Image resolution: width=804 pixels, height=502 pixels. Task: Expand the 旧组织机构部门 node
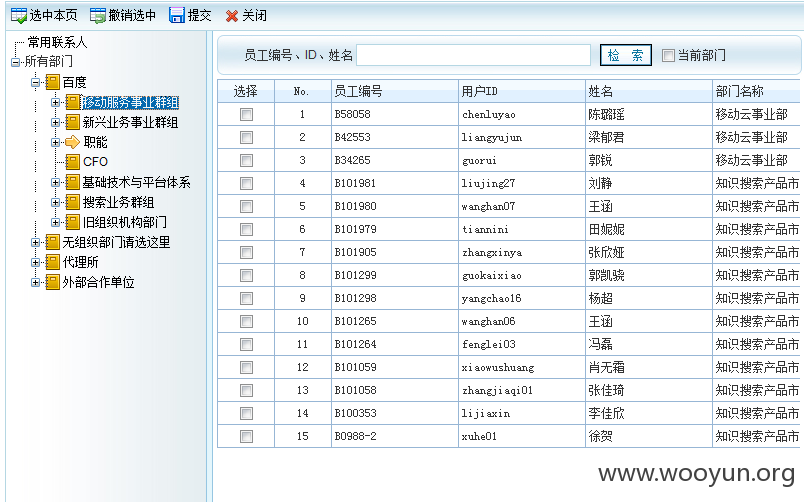click(x=55, y=222)
